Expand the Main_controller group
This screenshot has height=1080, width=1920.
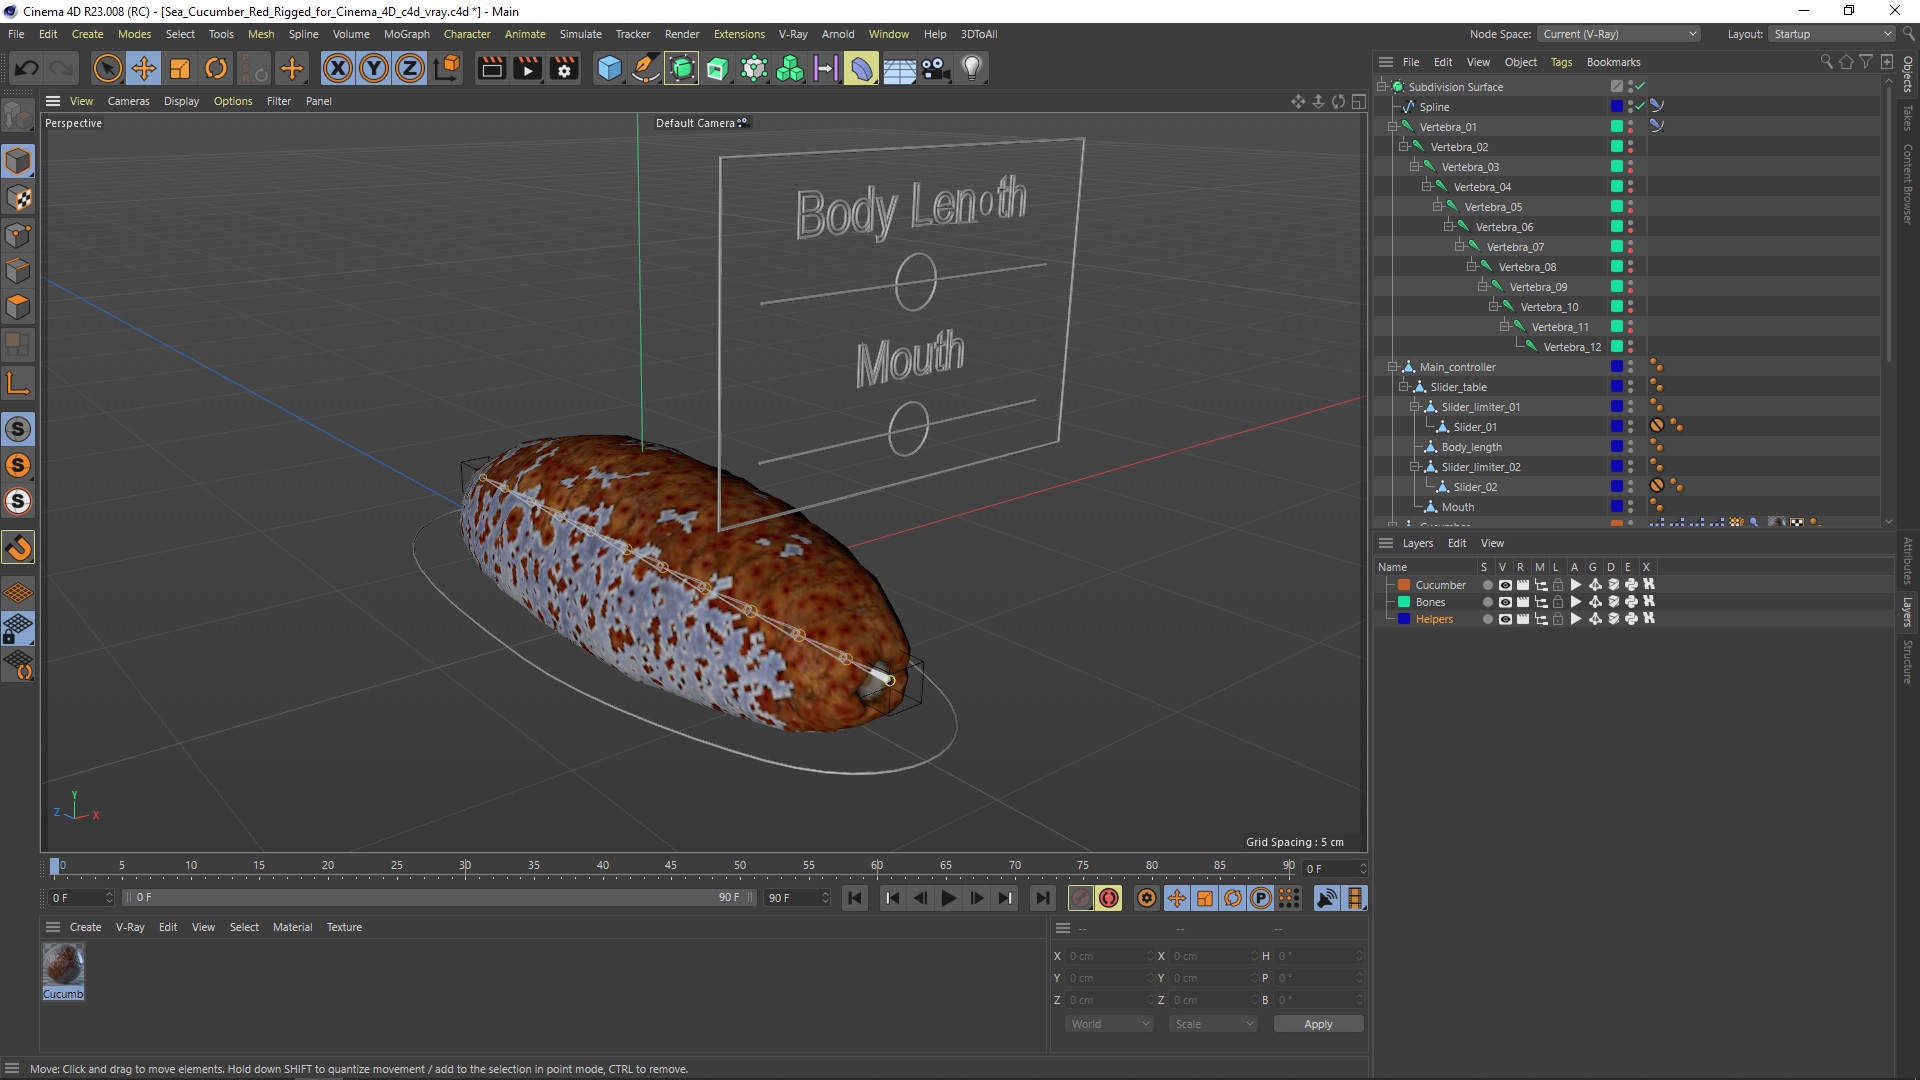tap(1393, 367)
